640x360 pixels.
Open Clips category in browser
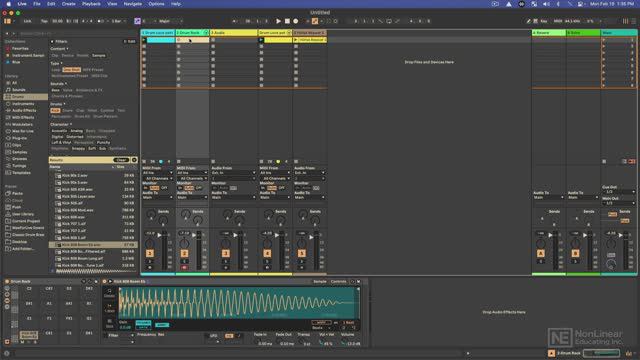click(x=16, y=145)
